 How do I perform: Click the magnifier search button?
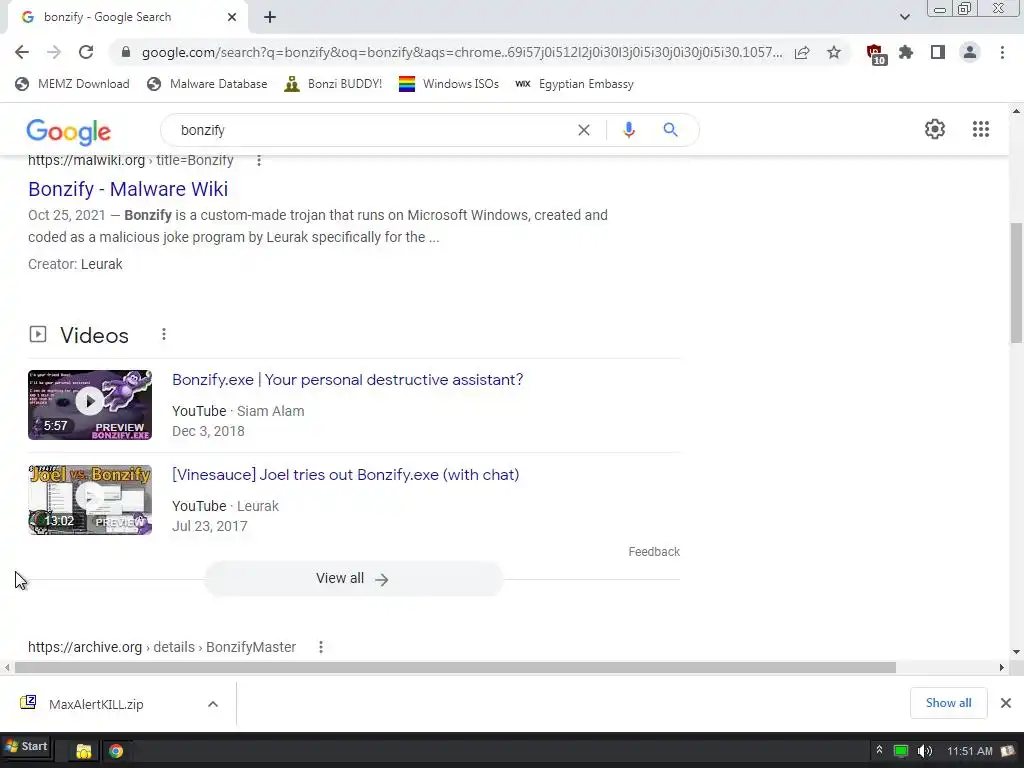[670, 130]
